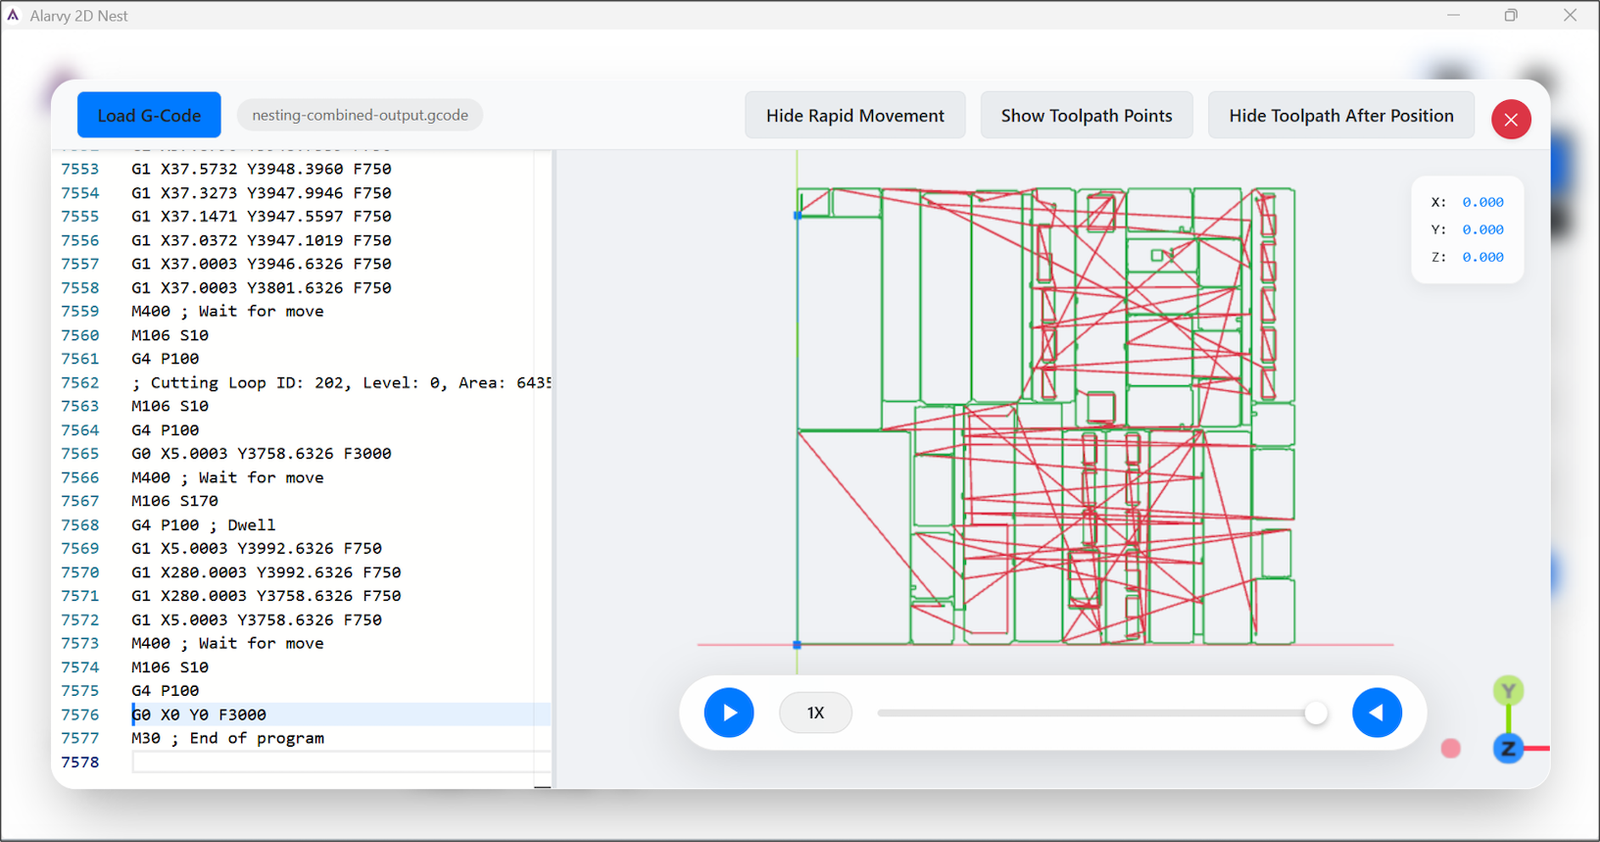Image resolution: width=1600 pixels, height=842 pixels.
Task: Click the Y coordinate value 0.000
Action: [x=1483, y=229]
